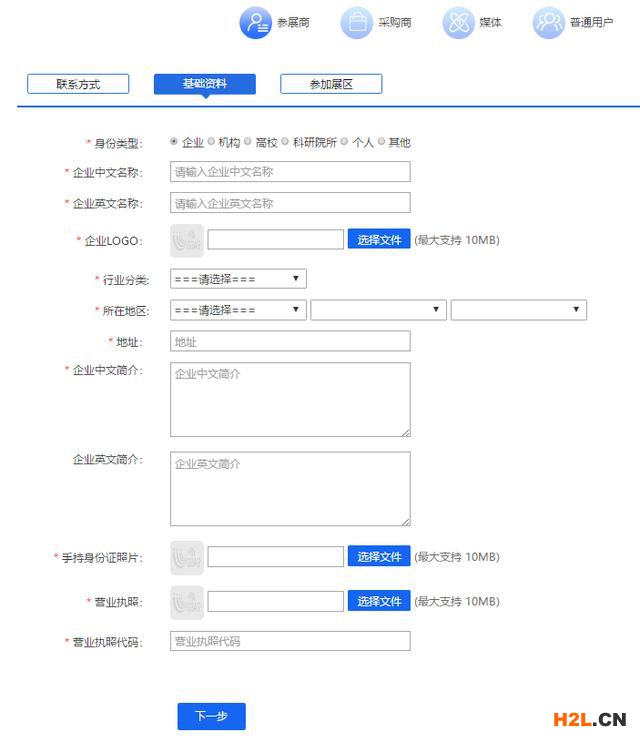
Task: Click the 营业执照 preview thumbnail
Action: 187,602
